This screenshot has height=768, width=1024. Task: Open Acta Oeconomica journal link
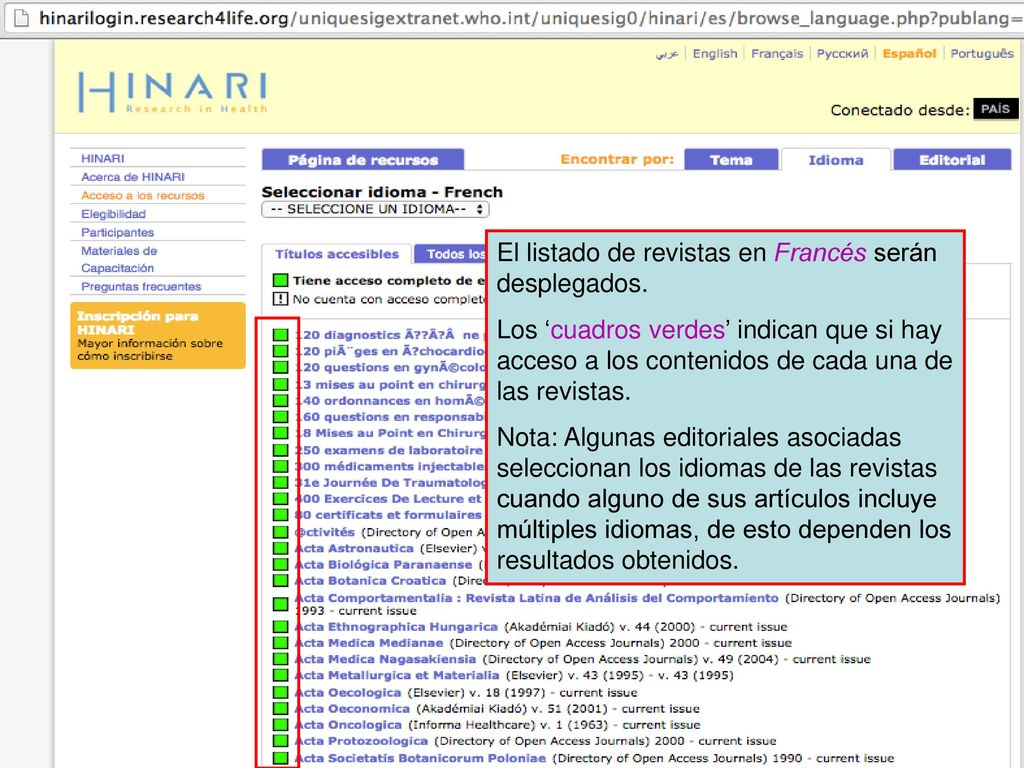click(x=352, y=708)
